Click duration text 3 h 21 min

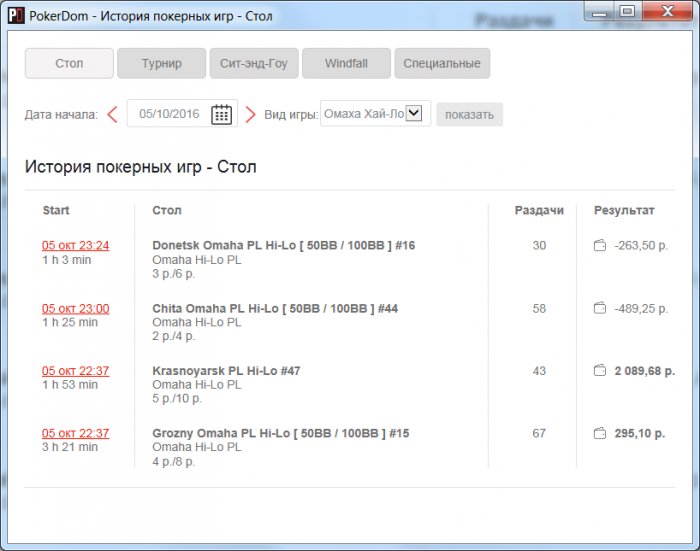click(70, 447)
